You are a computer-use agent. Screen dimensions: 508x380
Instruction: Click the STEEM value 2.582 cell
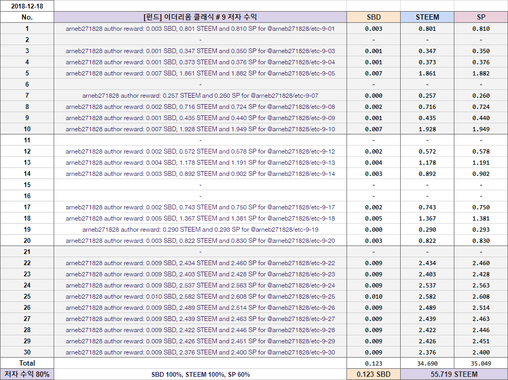pyautogui.click(x=427, y=297)
